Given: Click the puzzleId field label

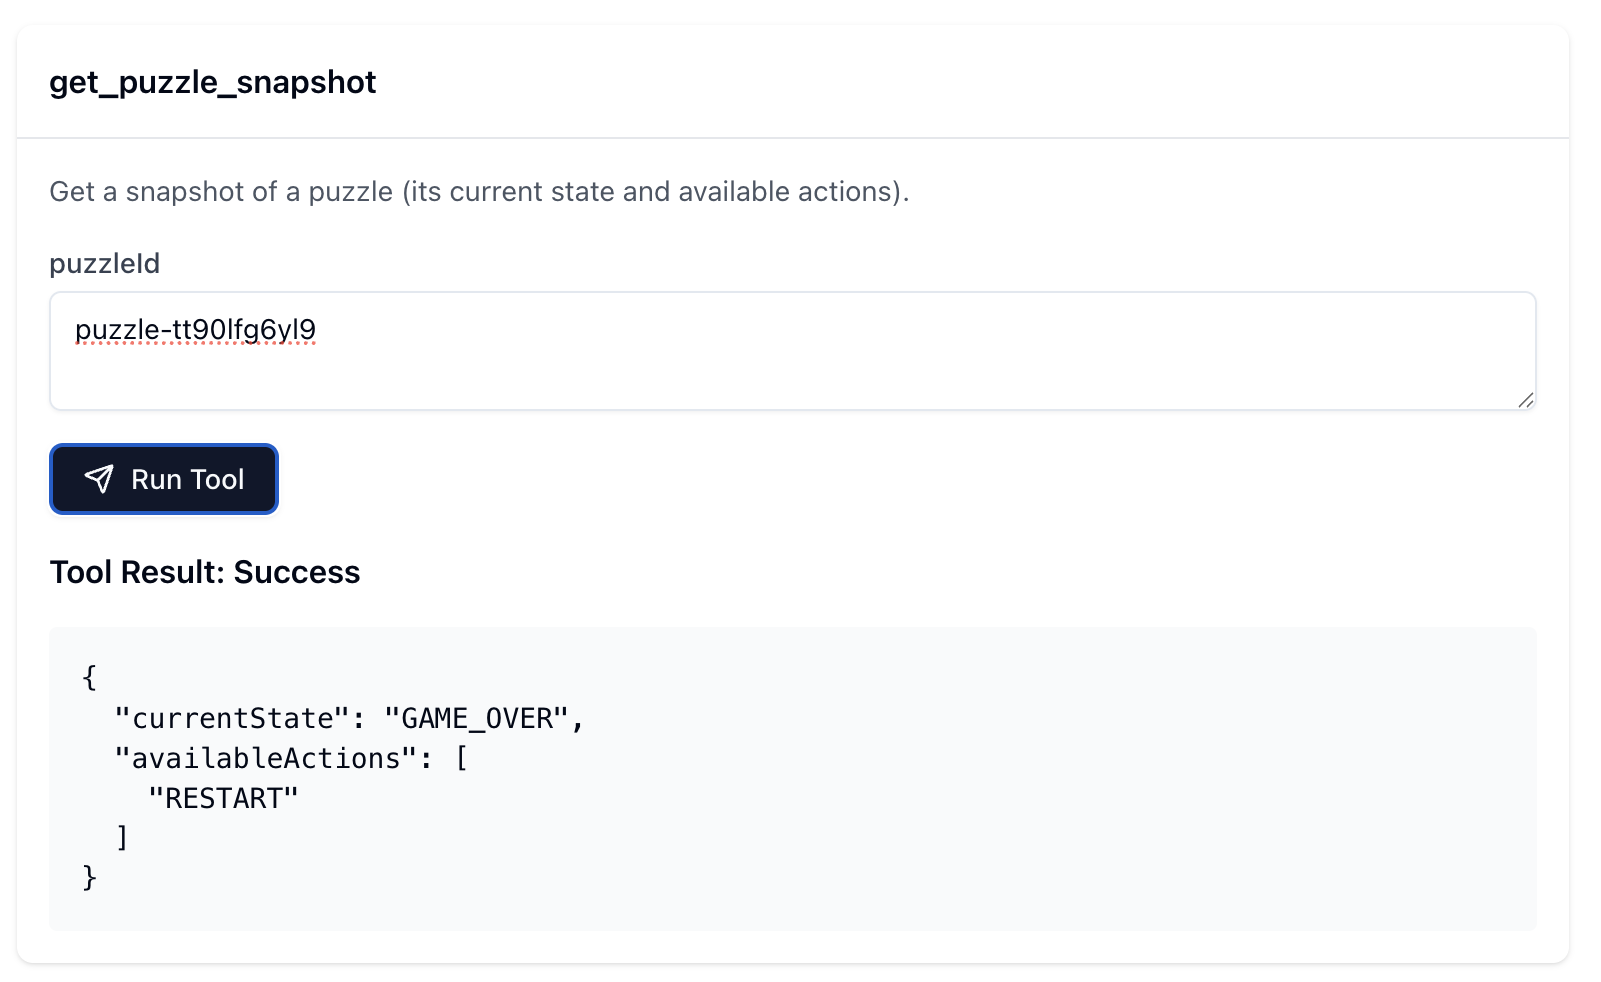Looking at the screenshot, I should point(104,263).
